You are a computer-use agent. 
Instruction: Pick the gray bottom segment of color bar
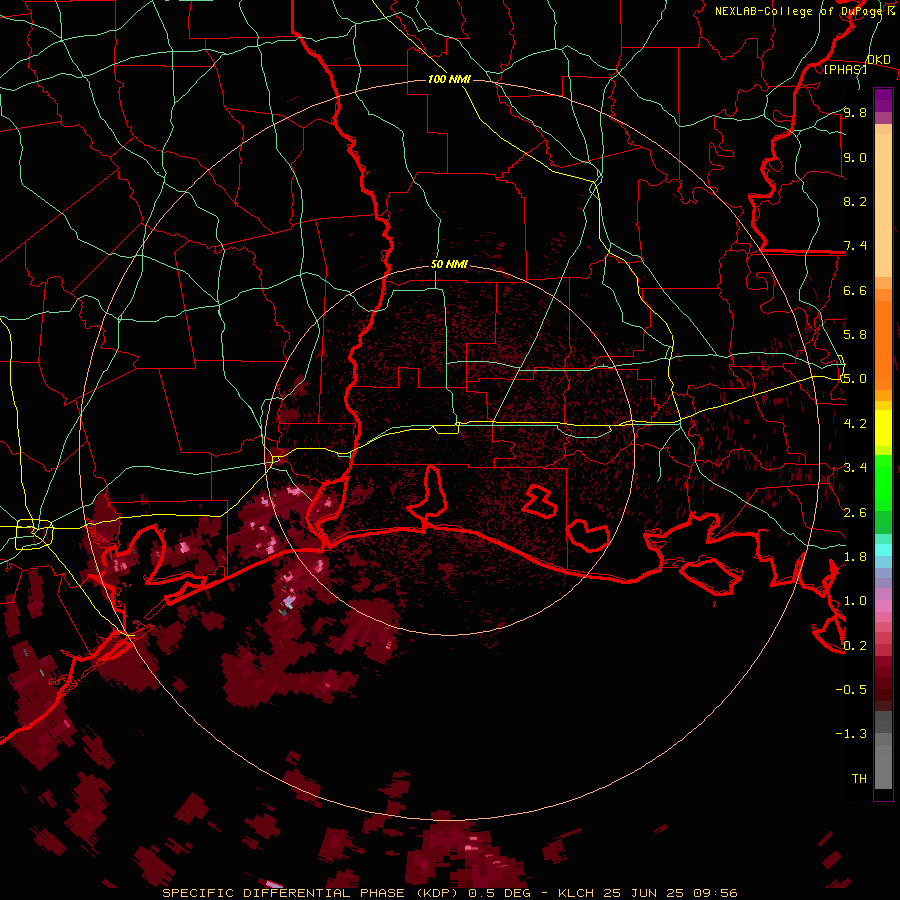tap(883, 766)
